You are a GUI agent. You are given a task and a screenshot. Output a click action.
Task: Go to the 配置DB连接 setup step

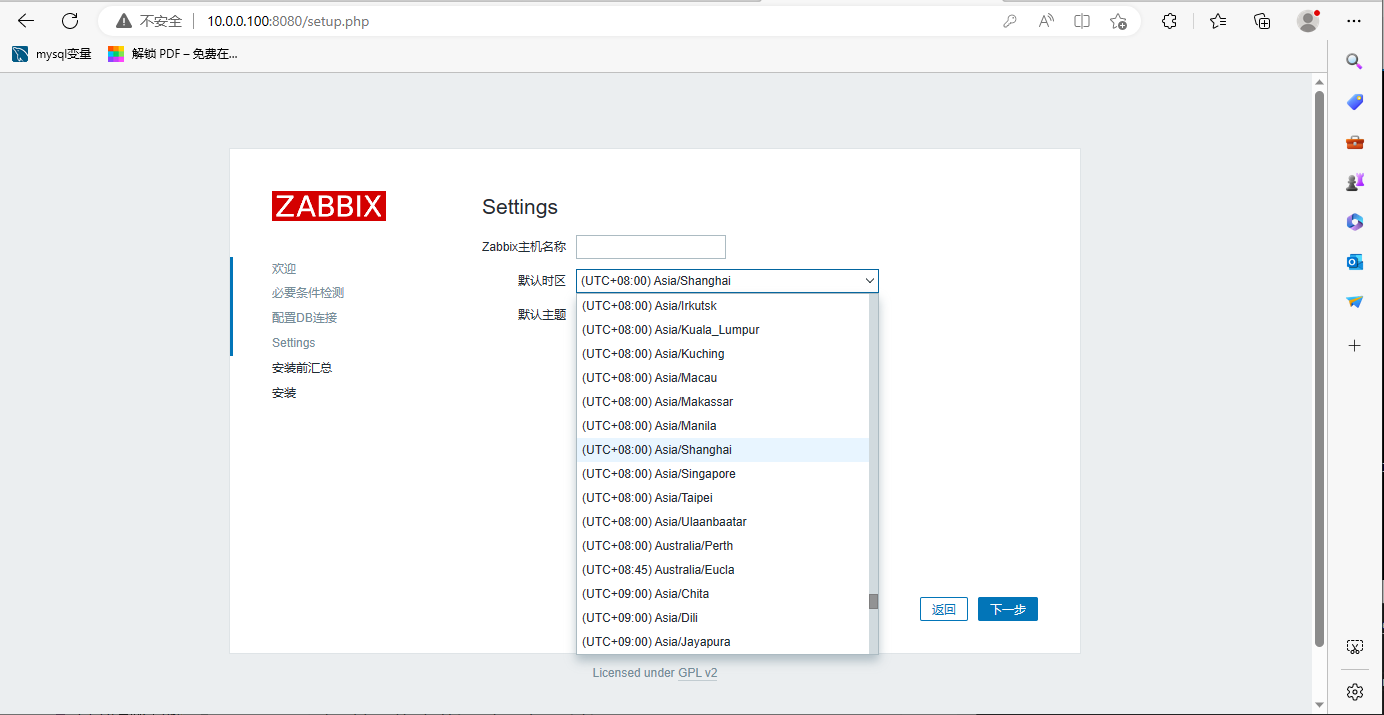click(x=304, y=317)
